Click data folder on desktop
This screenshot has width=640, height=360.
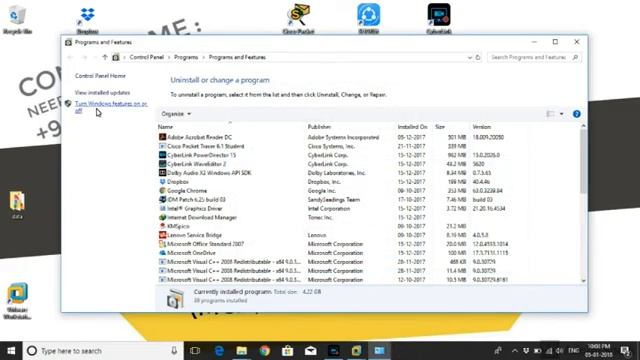point(17,205)
